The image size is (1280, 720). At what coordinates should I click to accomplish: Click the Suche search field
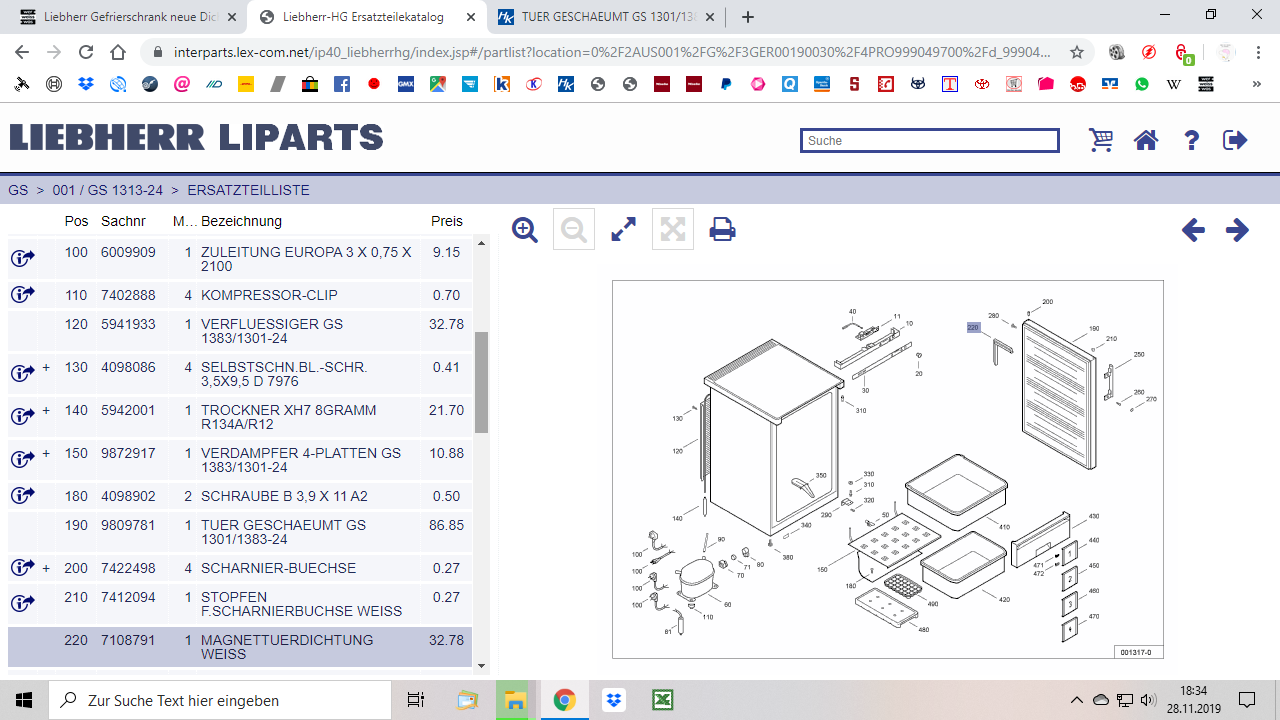point(929,141)
